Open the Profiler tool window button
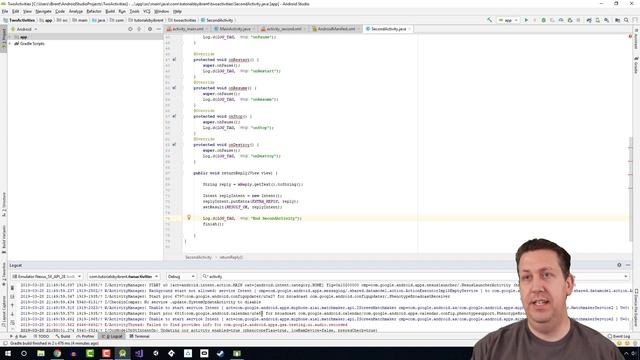This screenshot has height=360, width=640. click(85, 336)
